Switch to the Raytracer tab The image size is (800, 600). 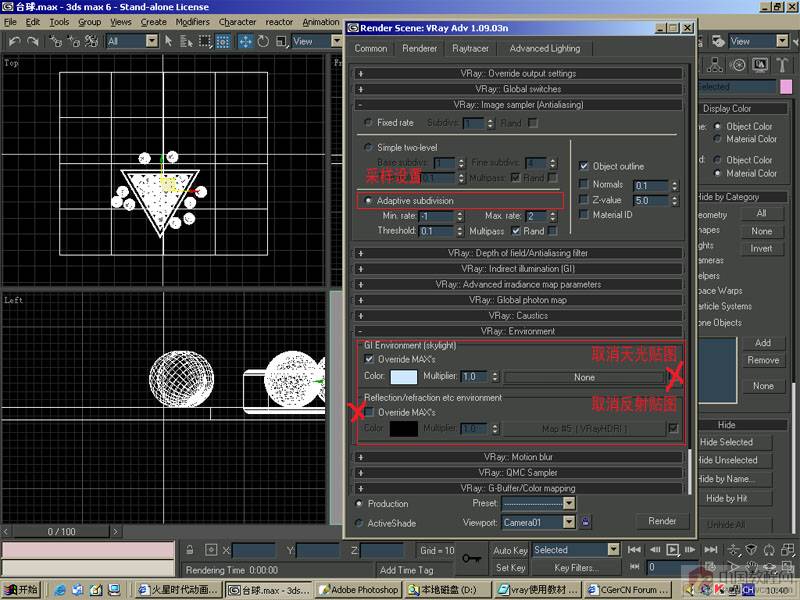[470, 48]
